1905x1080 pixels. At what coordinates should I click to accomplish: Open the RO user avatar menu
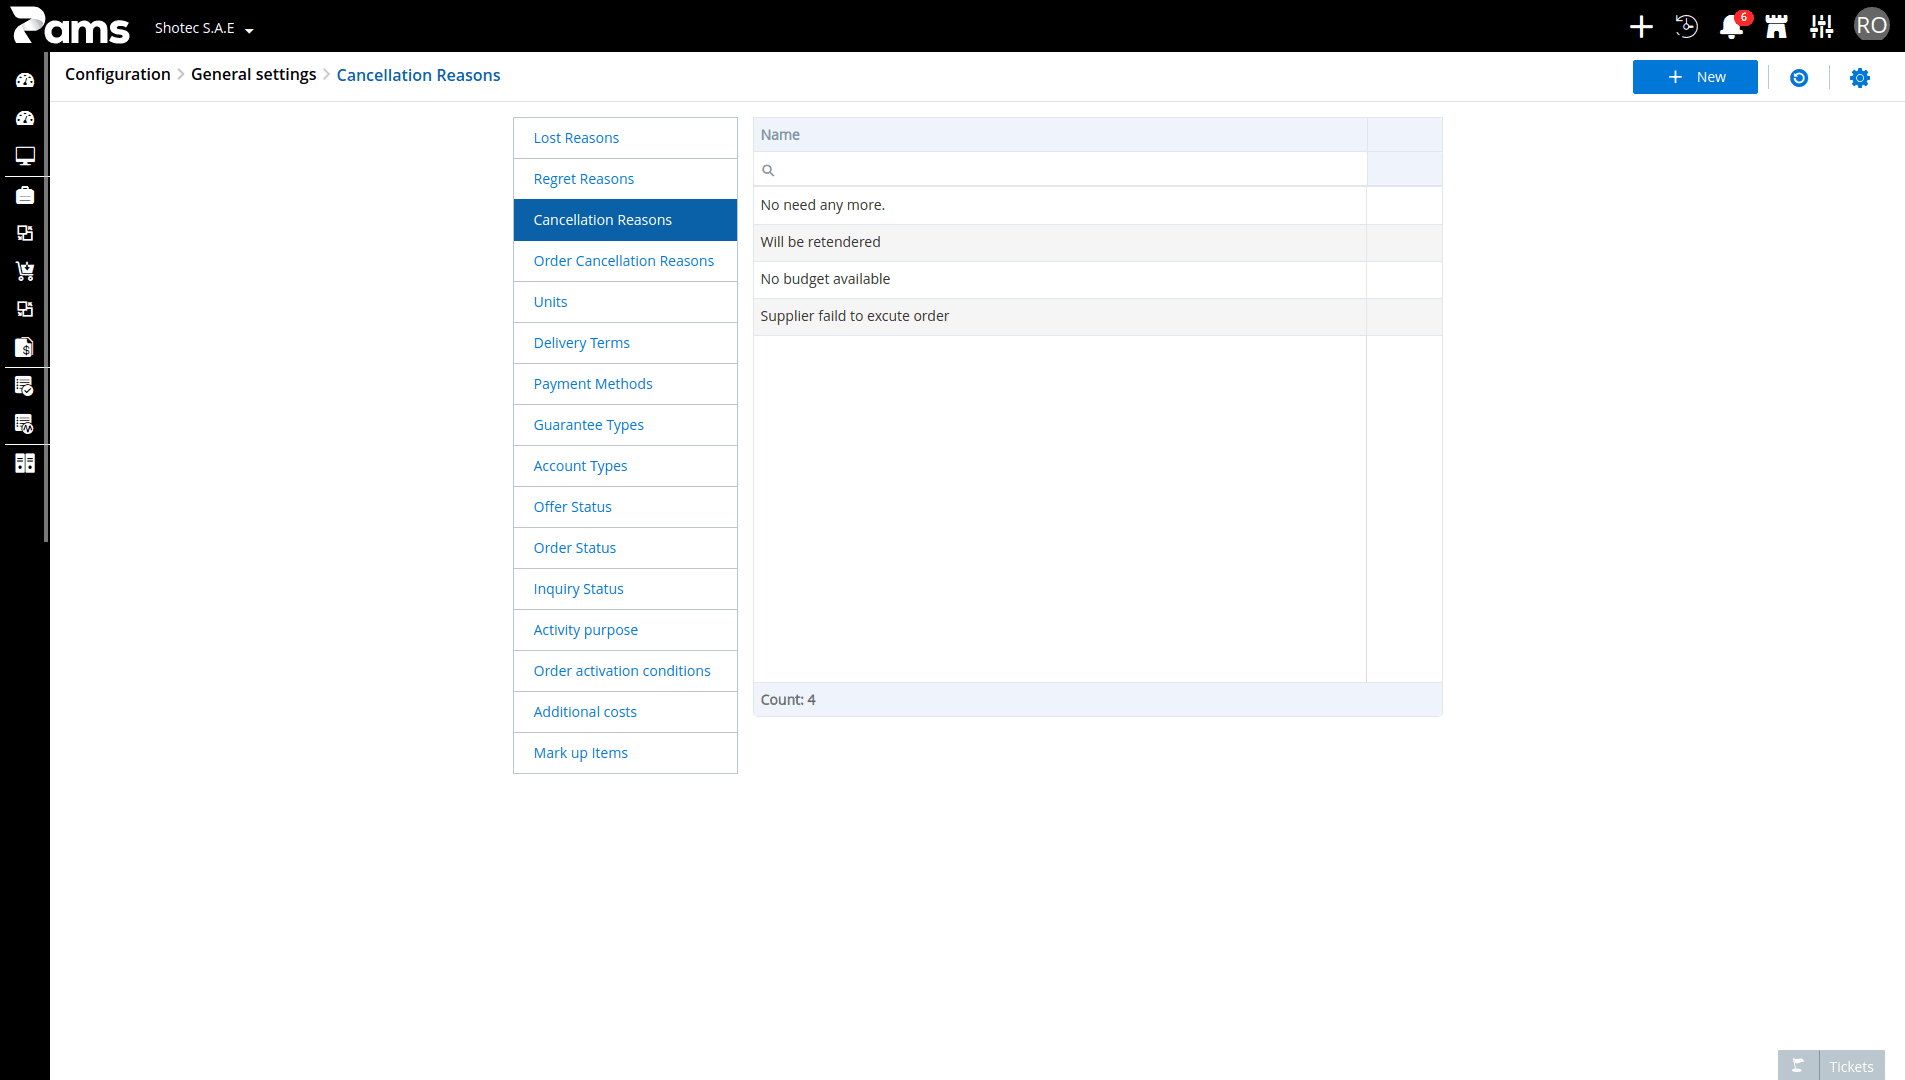coord(1871,26)
